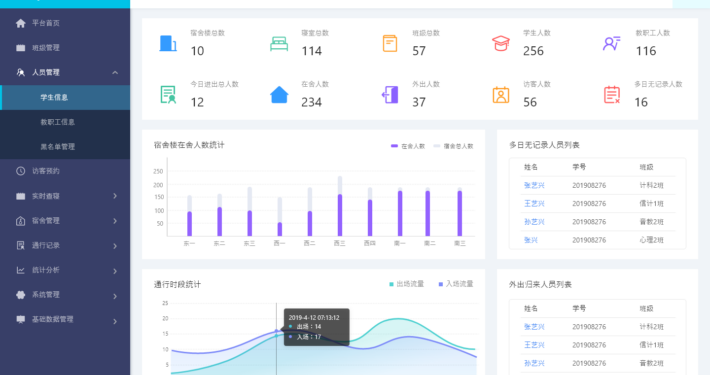Image resolution: width=710 pixels, height=375 pixels.
Task: Select the 学生信息 submenu item
Action: point(65,97)
